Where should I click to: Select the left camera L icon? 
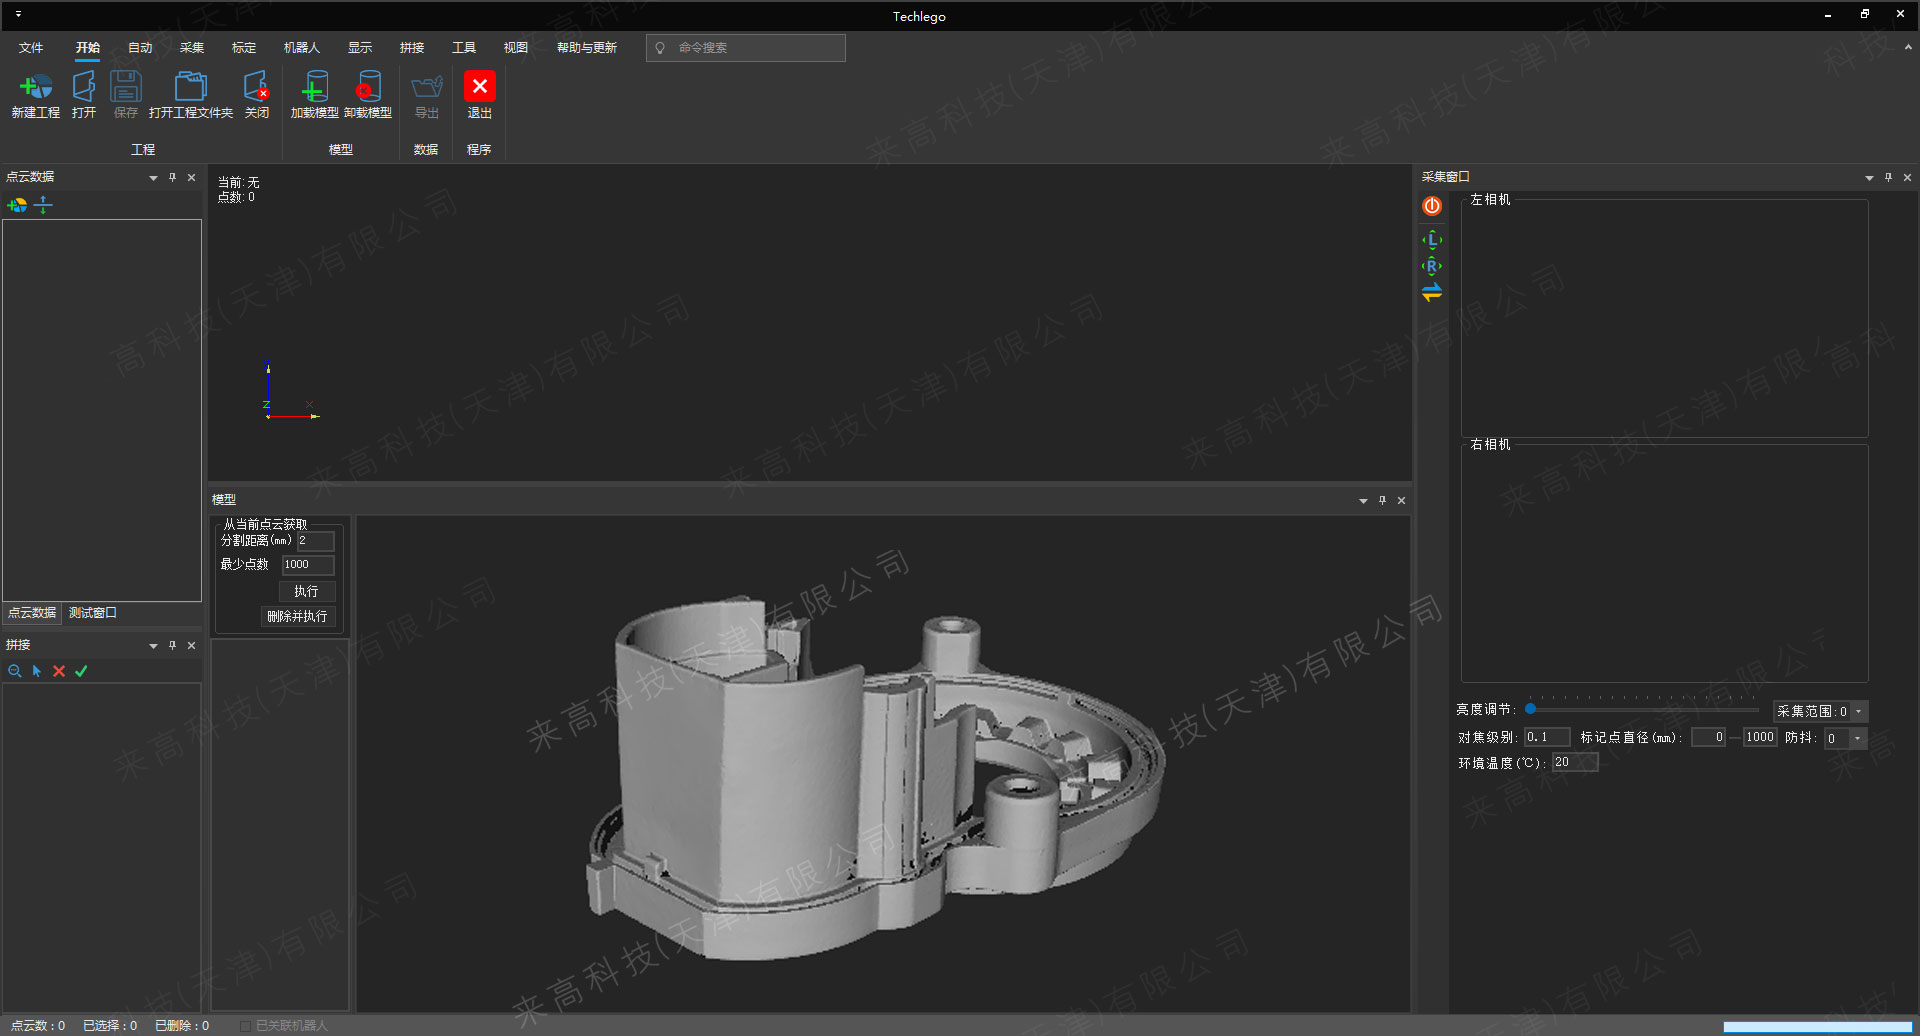click(1432, 240)
